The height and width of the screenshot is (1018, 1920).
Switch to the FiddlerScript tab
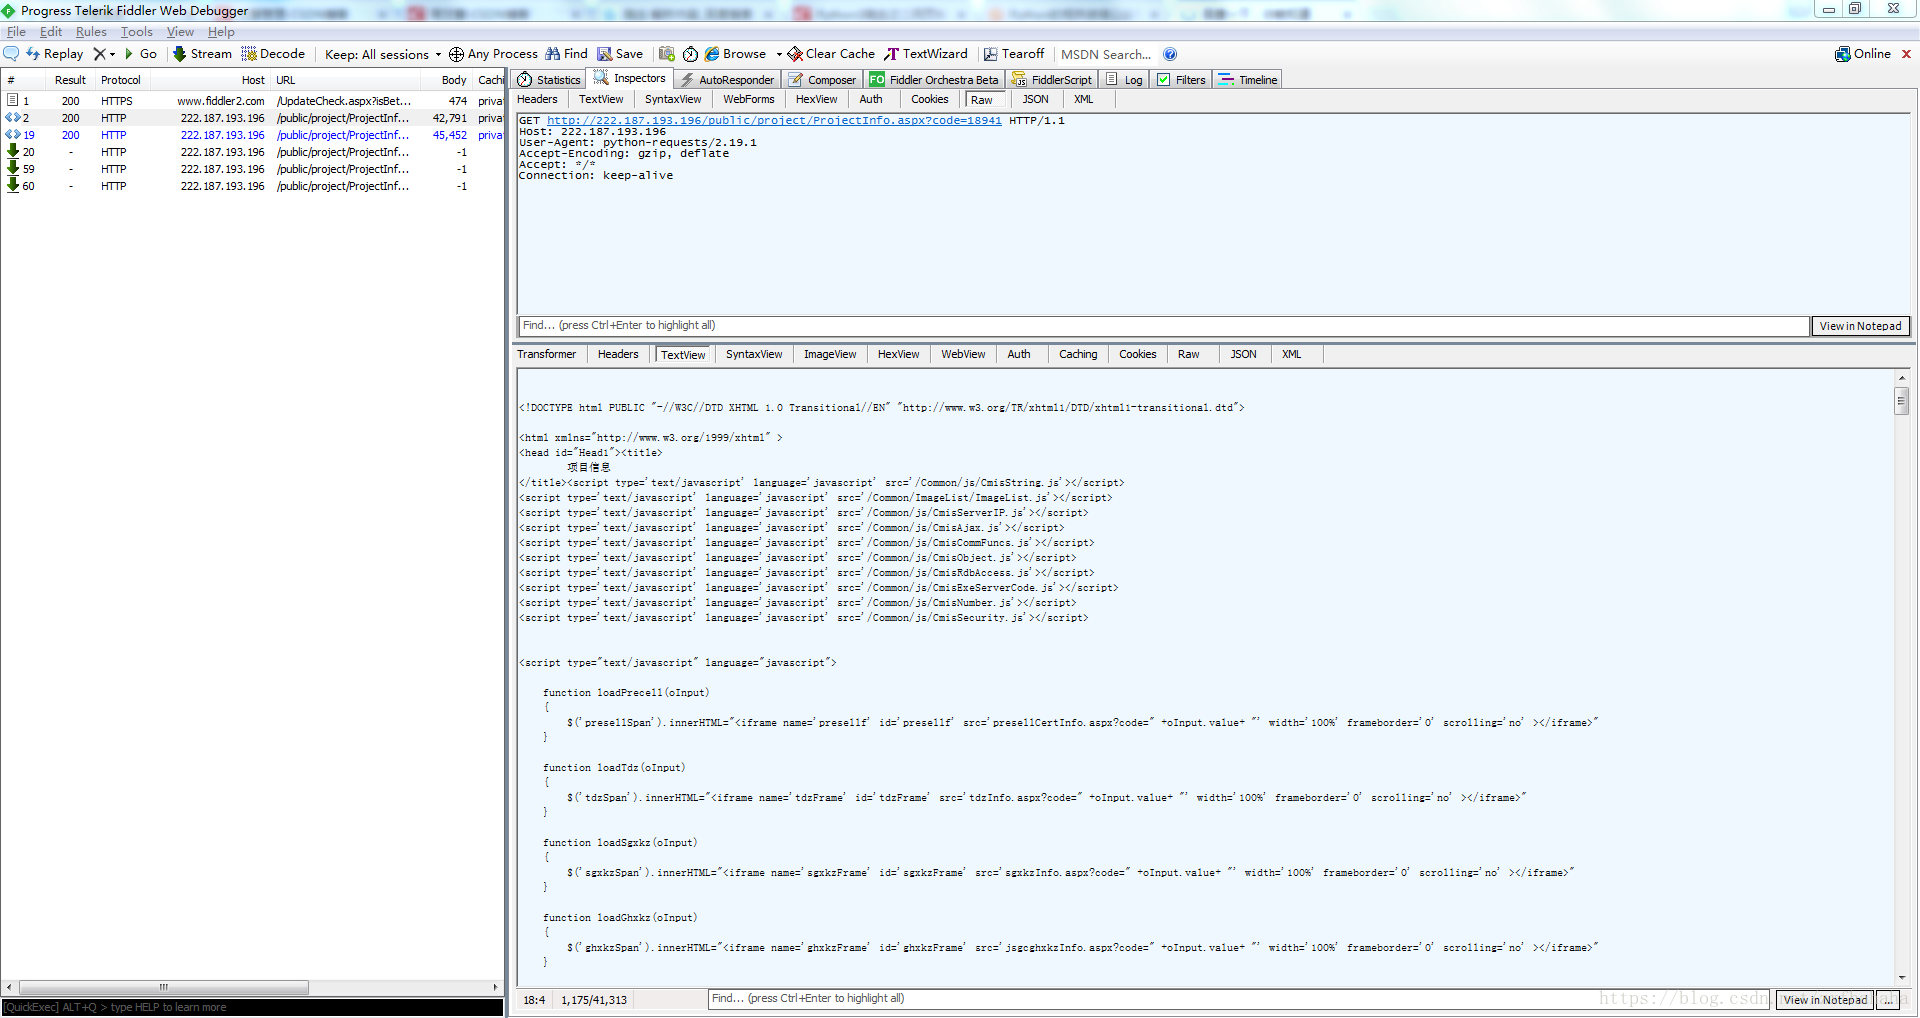[x=1052, y=80]
